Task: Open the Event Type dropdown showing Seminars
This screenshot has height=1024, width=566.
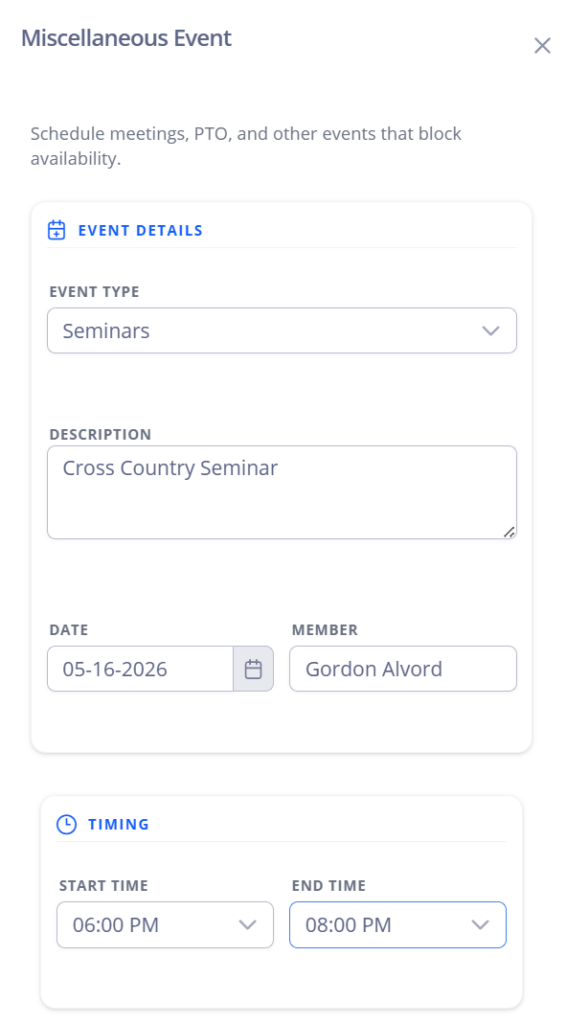Action: click(x=282, y=330)
